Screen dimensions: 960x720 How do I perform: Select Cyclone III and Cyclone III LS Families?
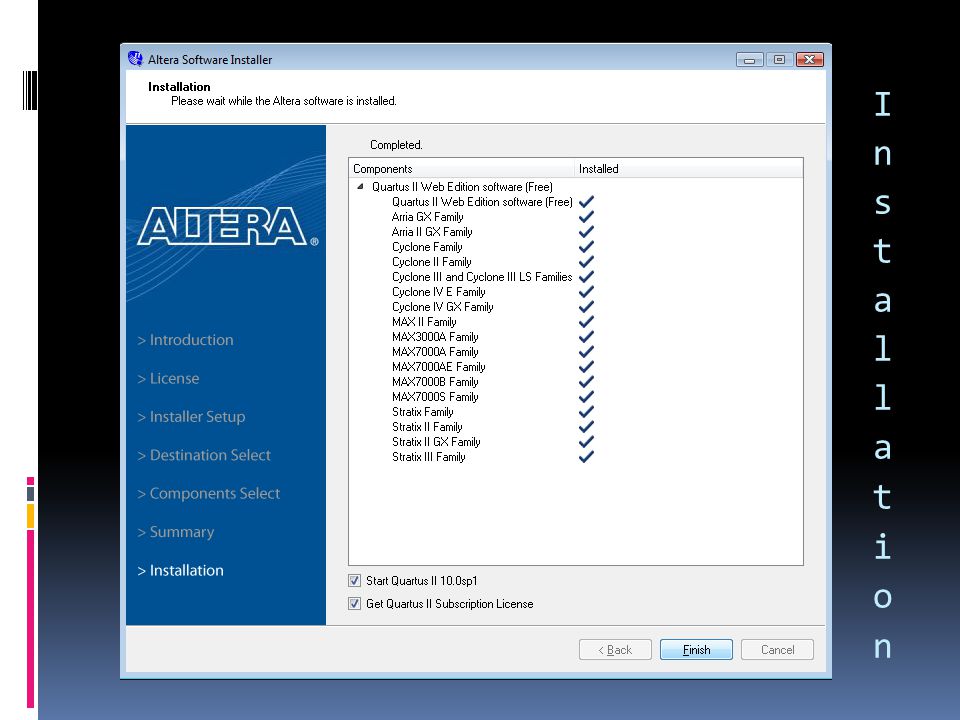click(x=482, y=277)
